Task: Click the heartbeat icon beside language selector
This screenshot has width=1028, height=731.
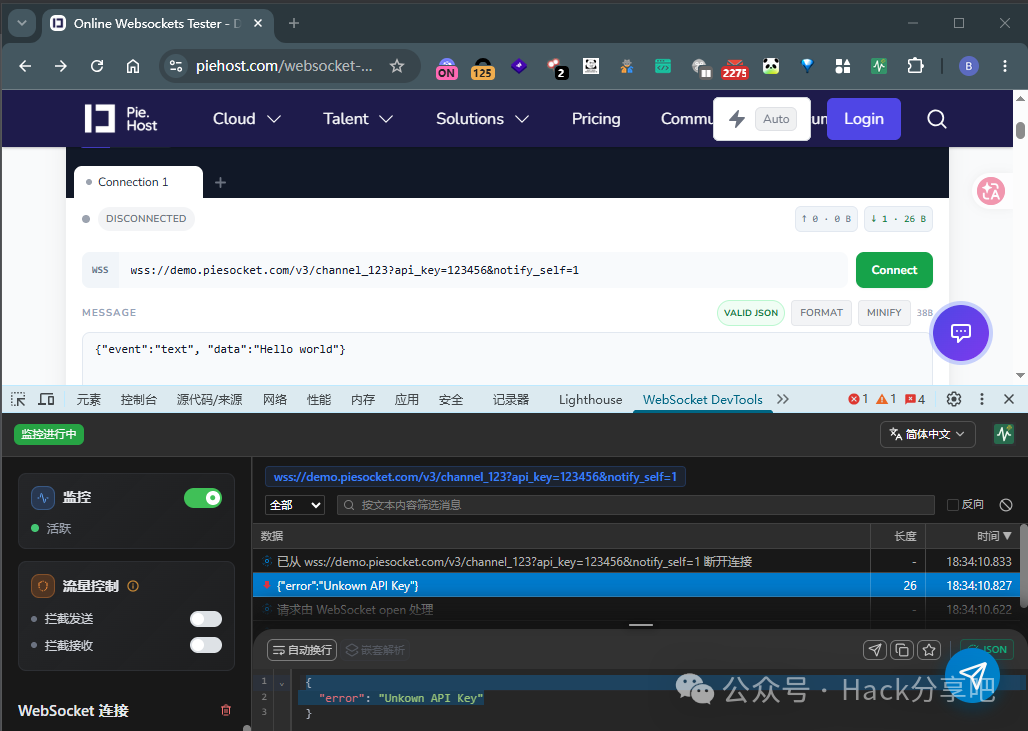Action: (1004, 434)
